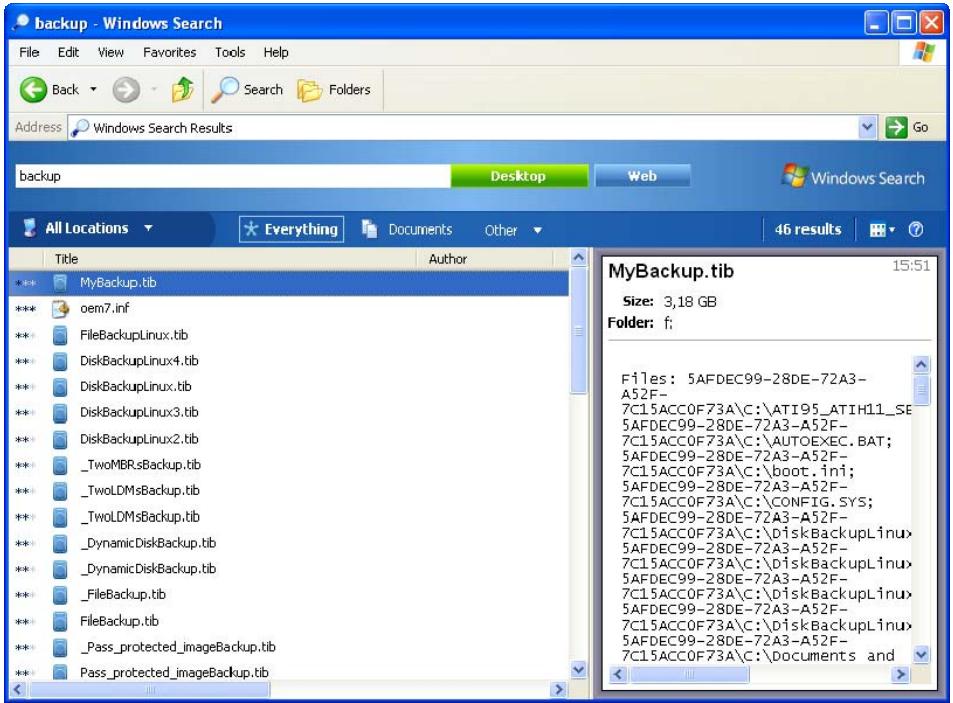Go up one folder level icon

pyautogui.click(x=182, y=90)
